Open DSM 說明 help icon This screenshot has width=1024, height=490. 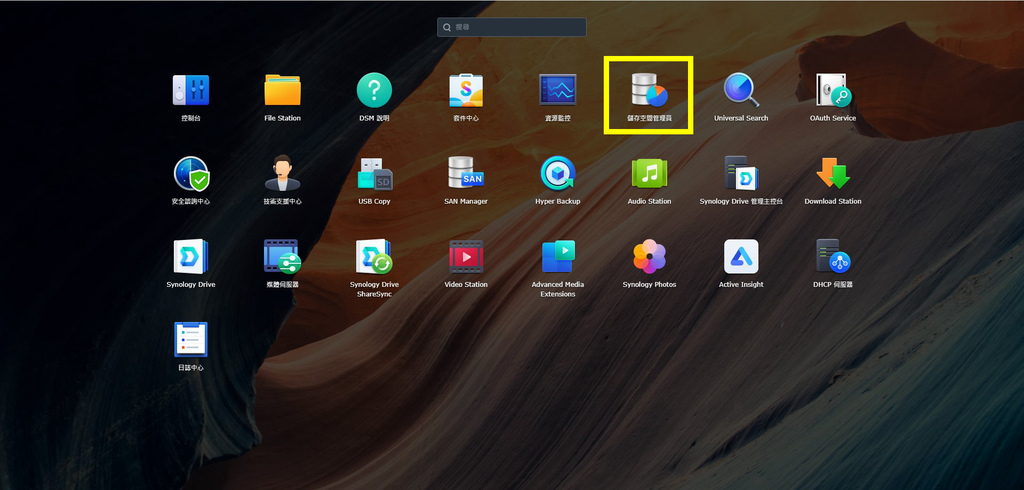[374, 90]
